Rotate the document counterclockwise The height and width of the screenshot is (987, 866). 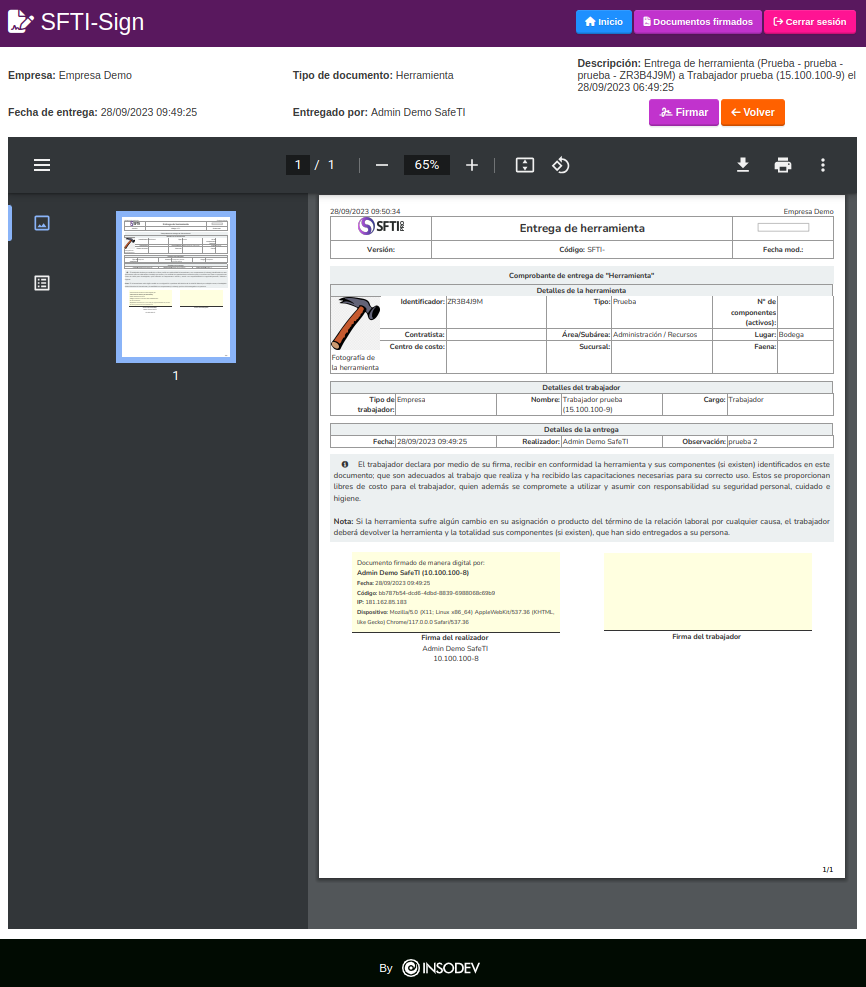tap(561, 165)
